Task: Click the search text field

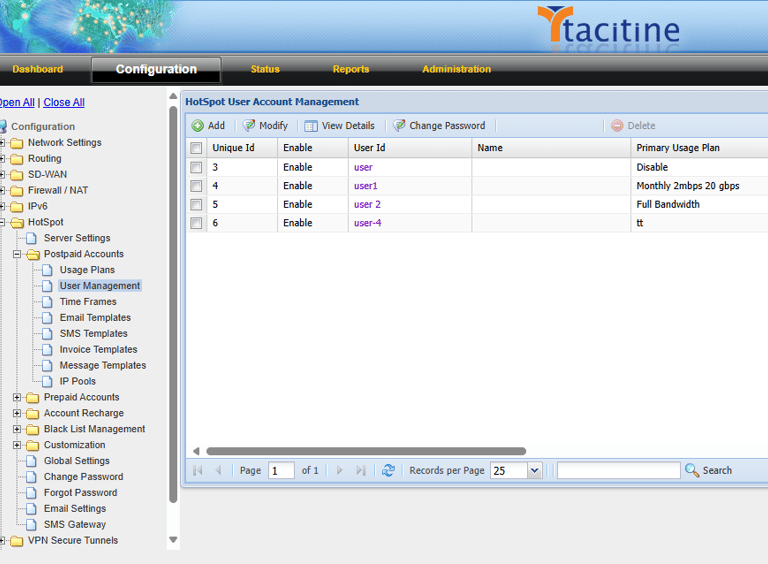Action: 619,470
